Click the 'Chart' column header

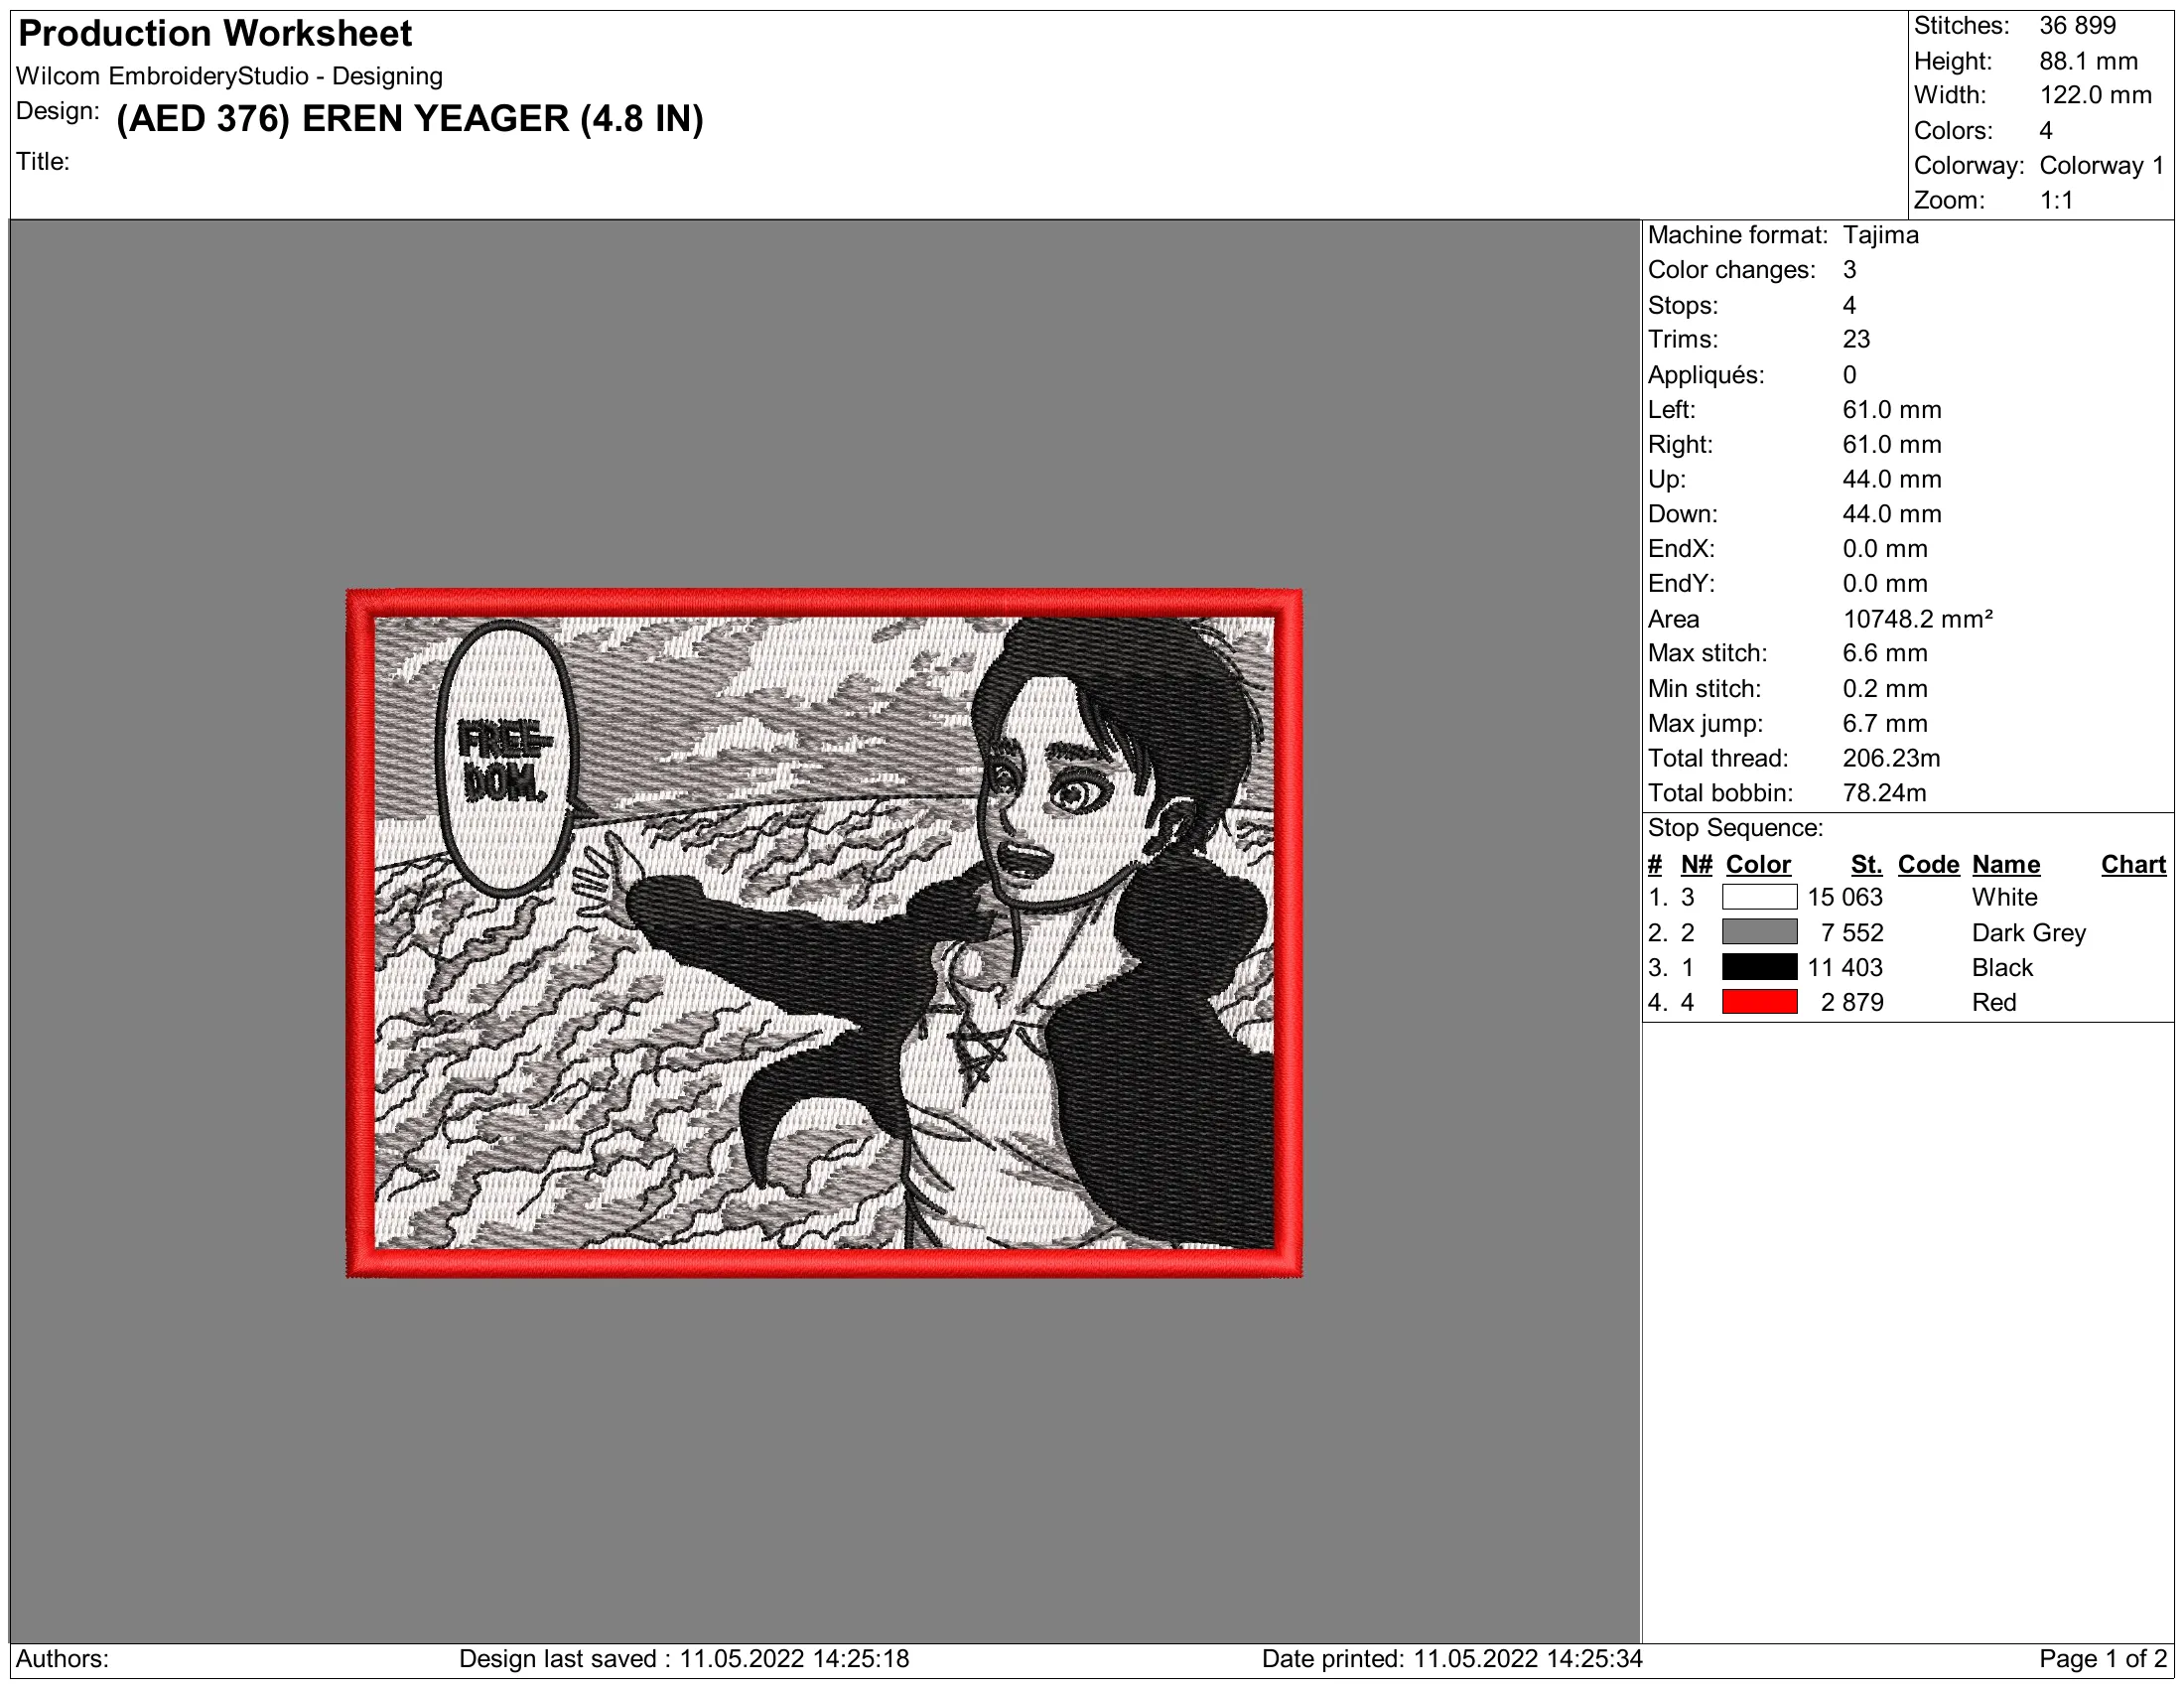pyautogui.click(x=2133, y=864)
